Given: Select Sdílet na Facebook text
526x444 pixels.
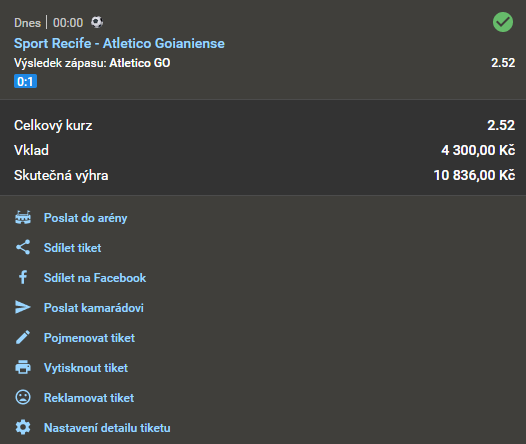Looking at the screenshot, I should tap(95, 278).
